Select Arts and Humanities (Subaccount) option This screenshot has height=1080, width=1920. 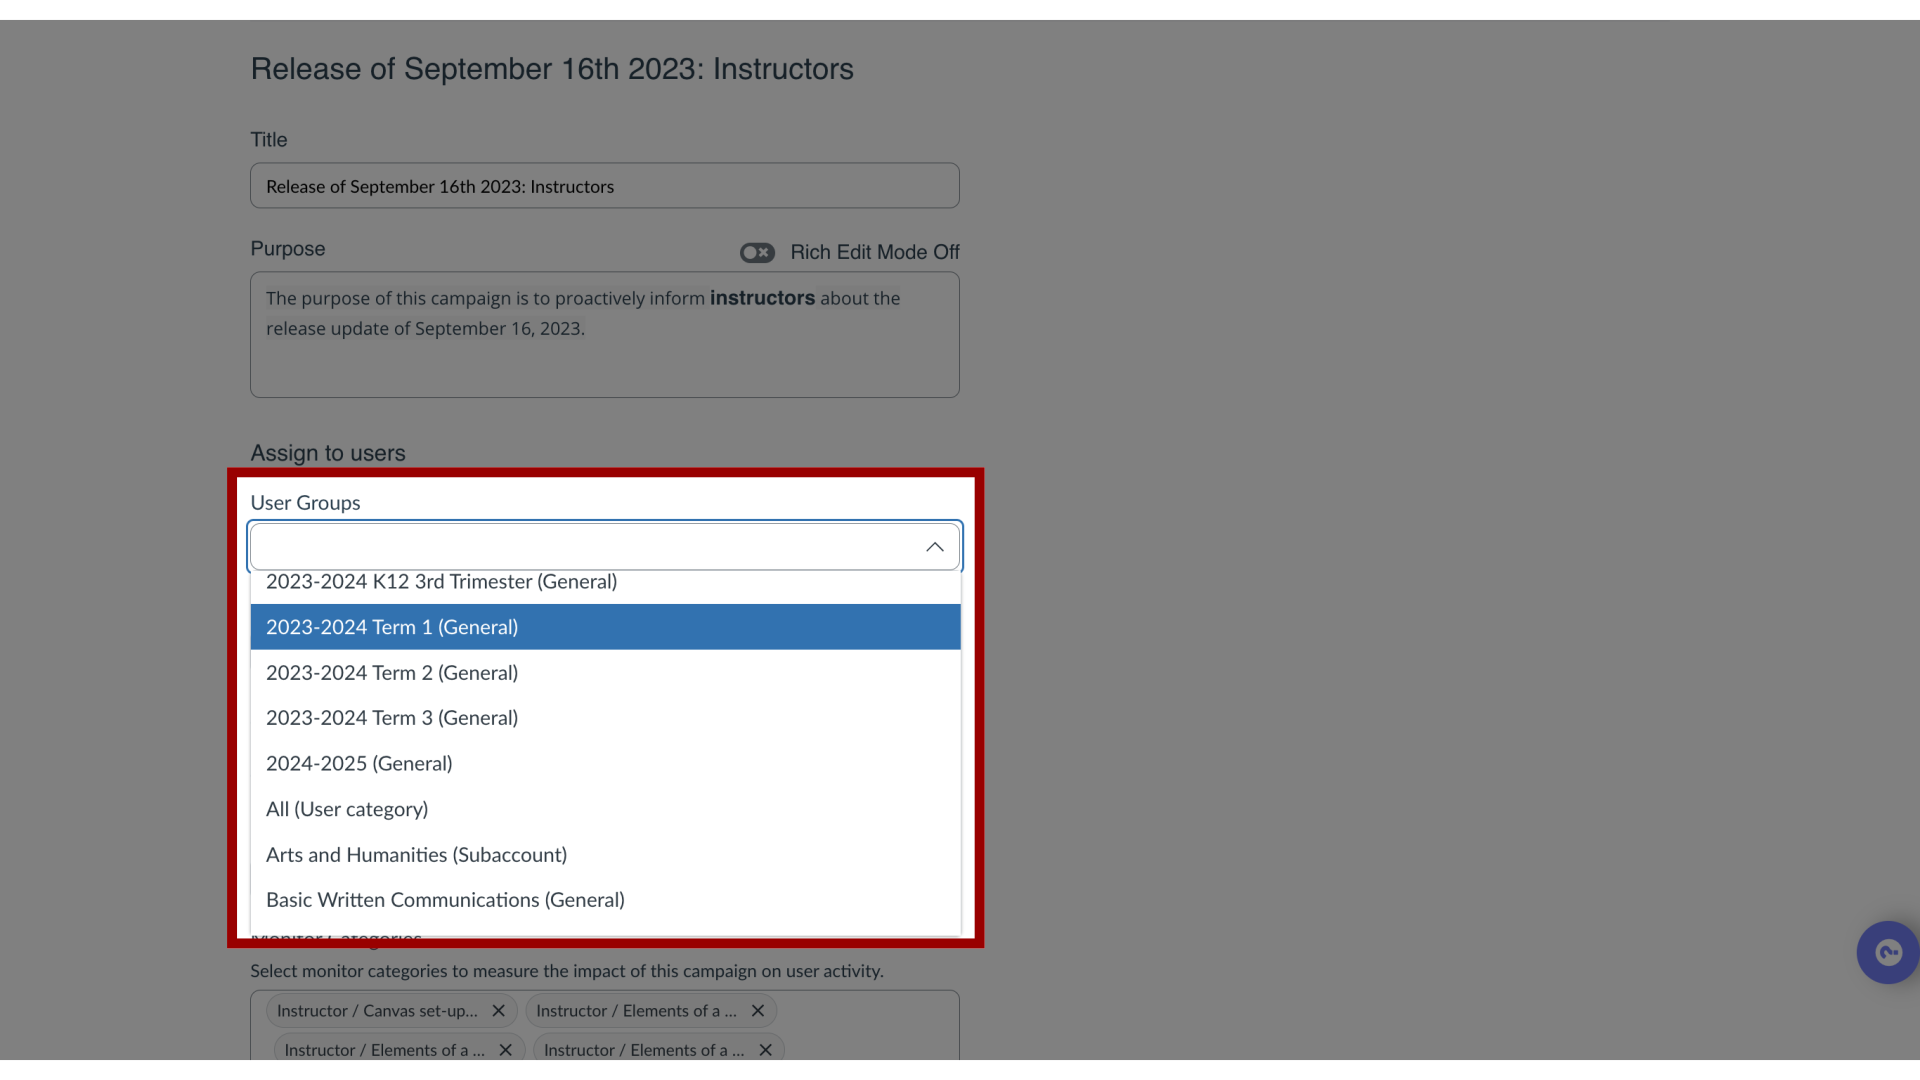click(x=415, y=853)
